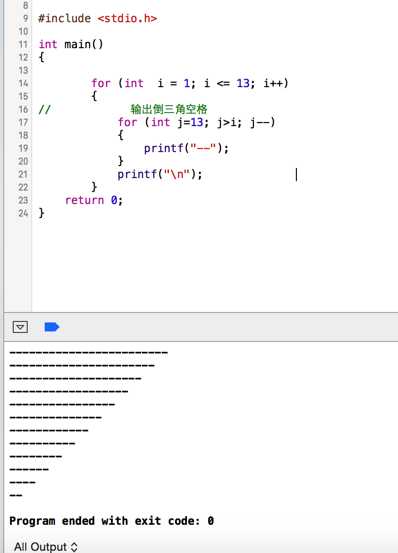
Task: Open the All Output filter dropdown
Action: click(45, 546)
